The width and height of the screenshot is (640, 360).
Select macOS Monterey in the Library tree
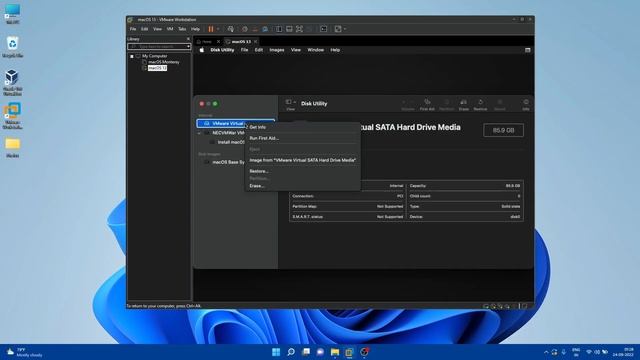[164, 62]
